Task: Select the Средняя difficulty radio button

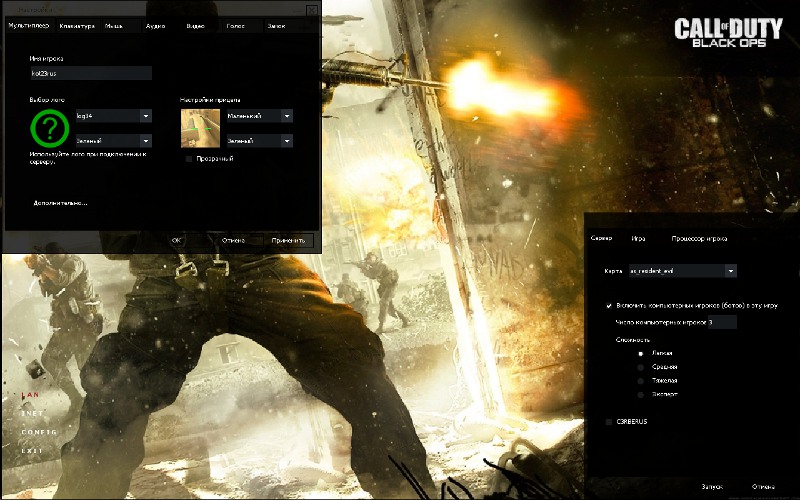Action: pos(641,367)
